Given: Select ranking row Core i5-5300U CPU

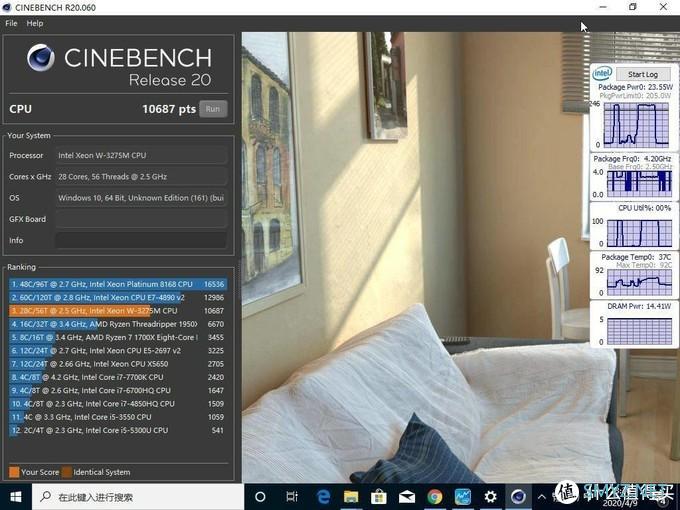Looking at the screenshot, I should pos(118,430).
